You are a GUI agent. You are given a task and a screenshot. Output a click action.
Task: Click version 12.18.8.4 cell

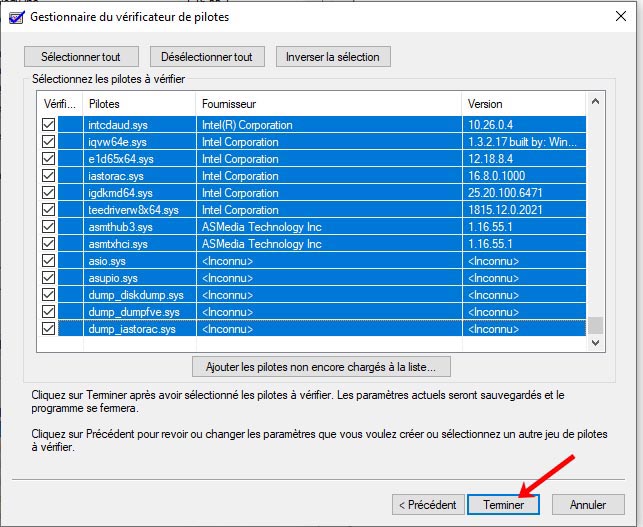(490, 159)
